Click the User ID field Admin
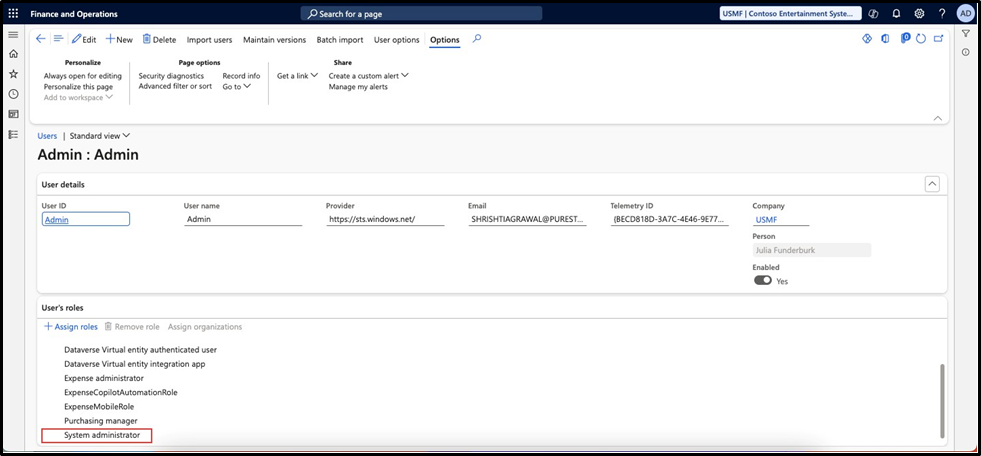 86,219
